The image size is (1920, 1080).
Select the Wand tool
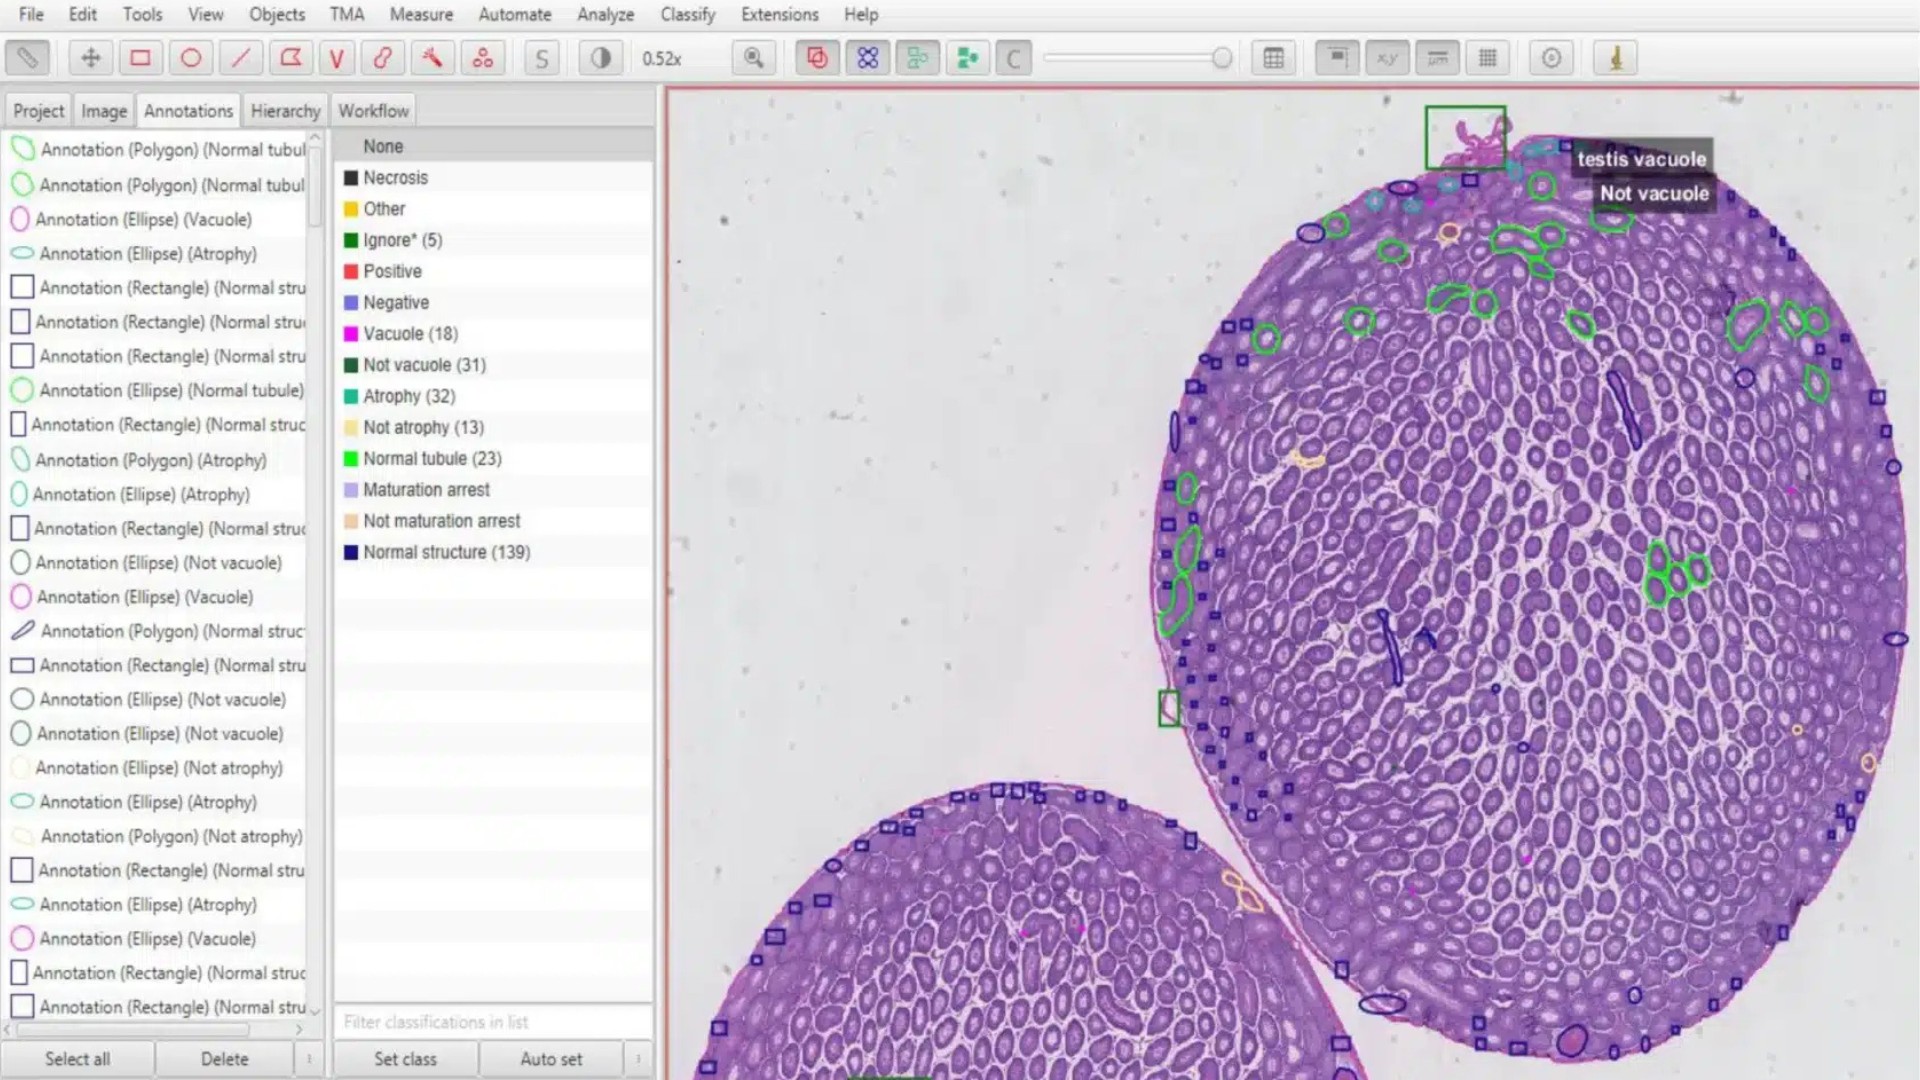point(432,58)
